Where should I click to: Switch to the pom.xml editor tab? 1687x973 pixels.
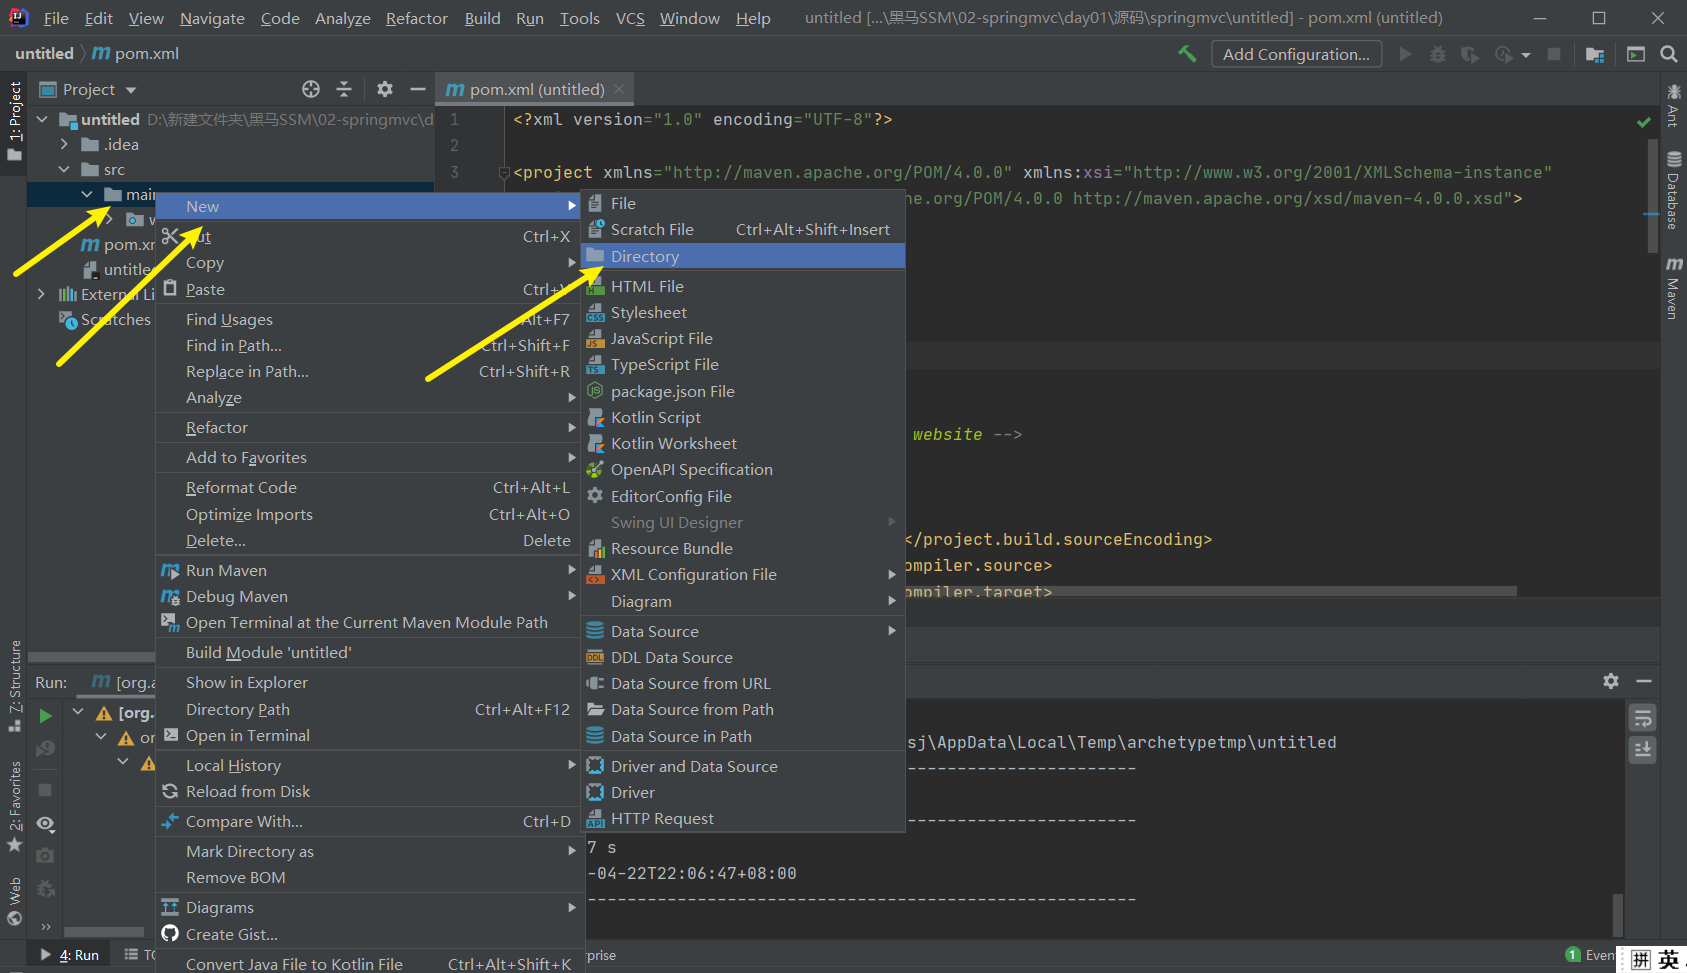tap(536, 89)
